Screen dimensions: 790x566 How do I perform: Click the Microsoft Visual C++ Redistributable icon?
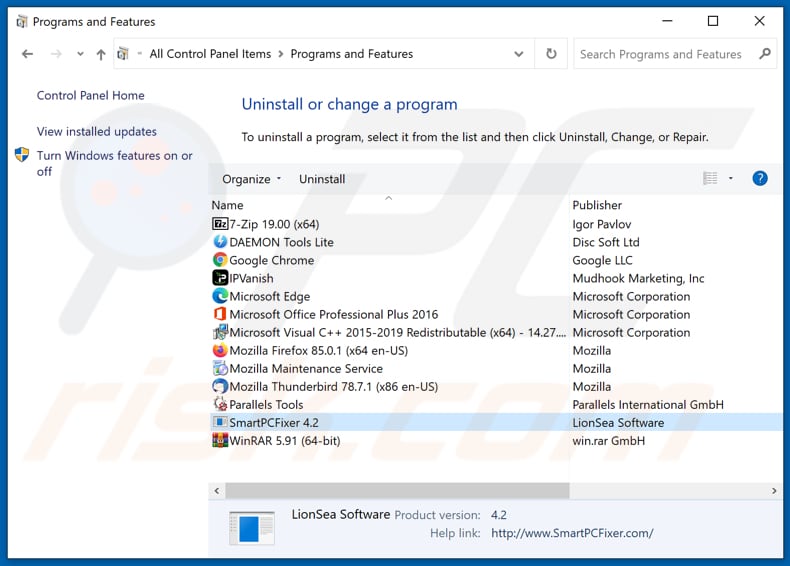click(220, 332)
